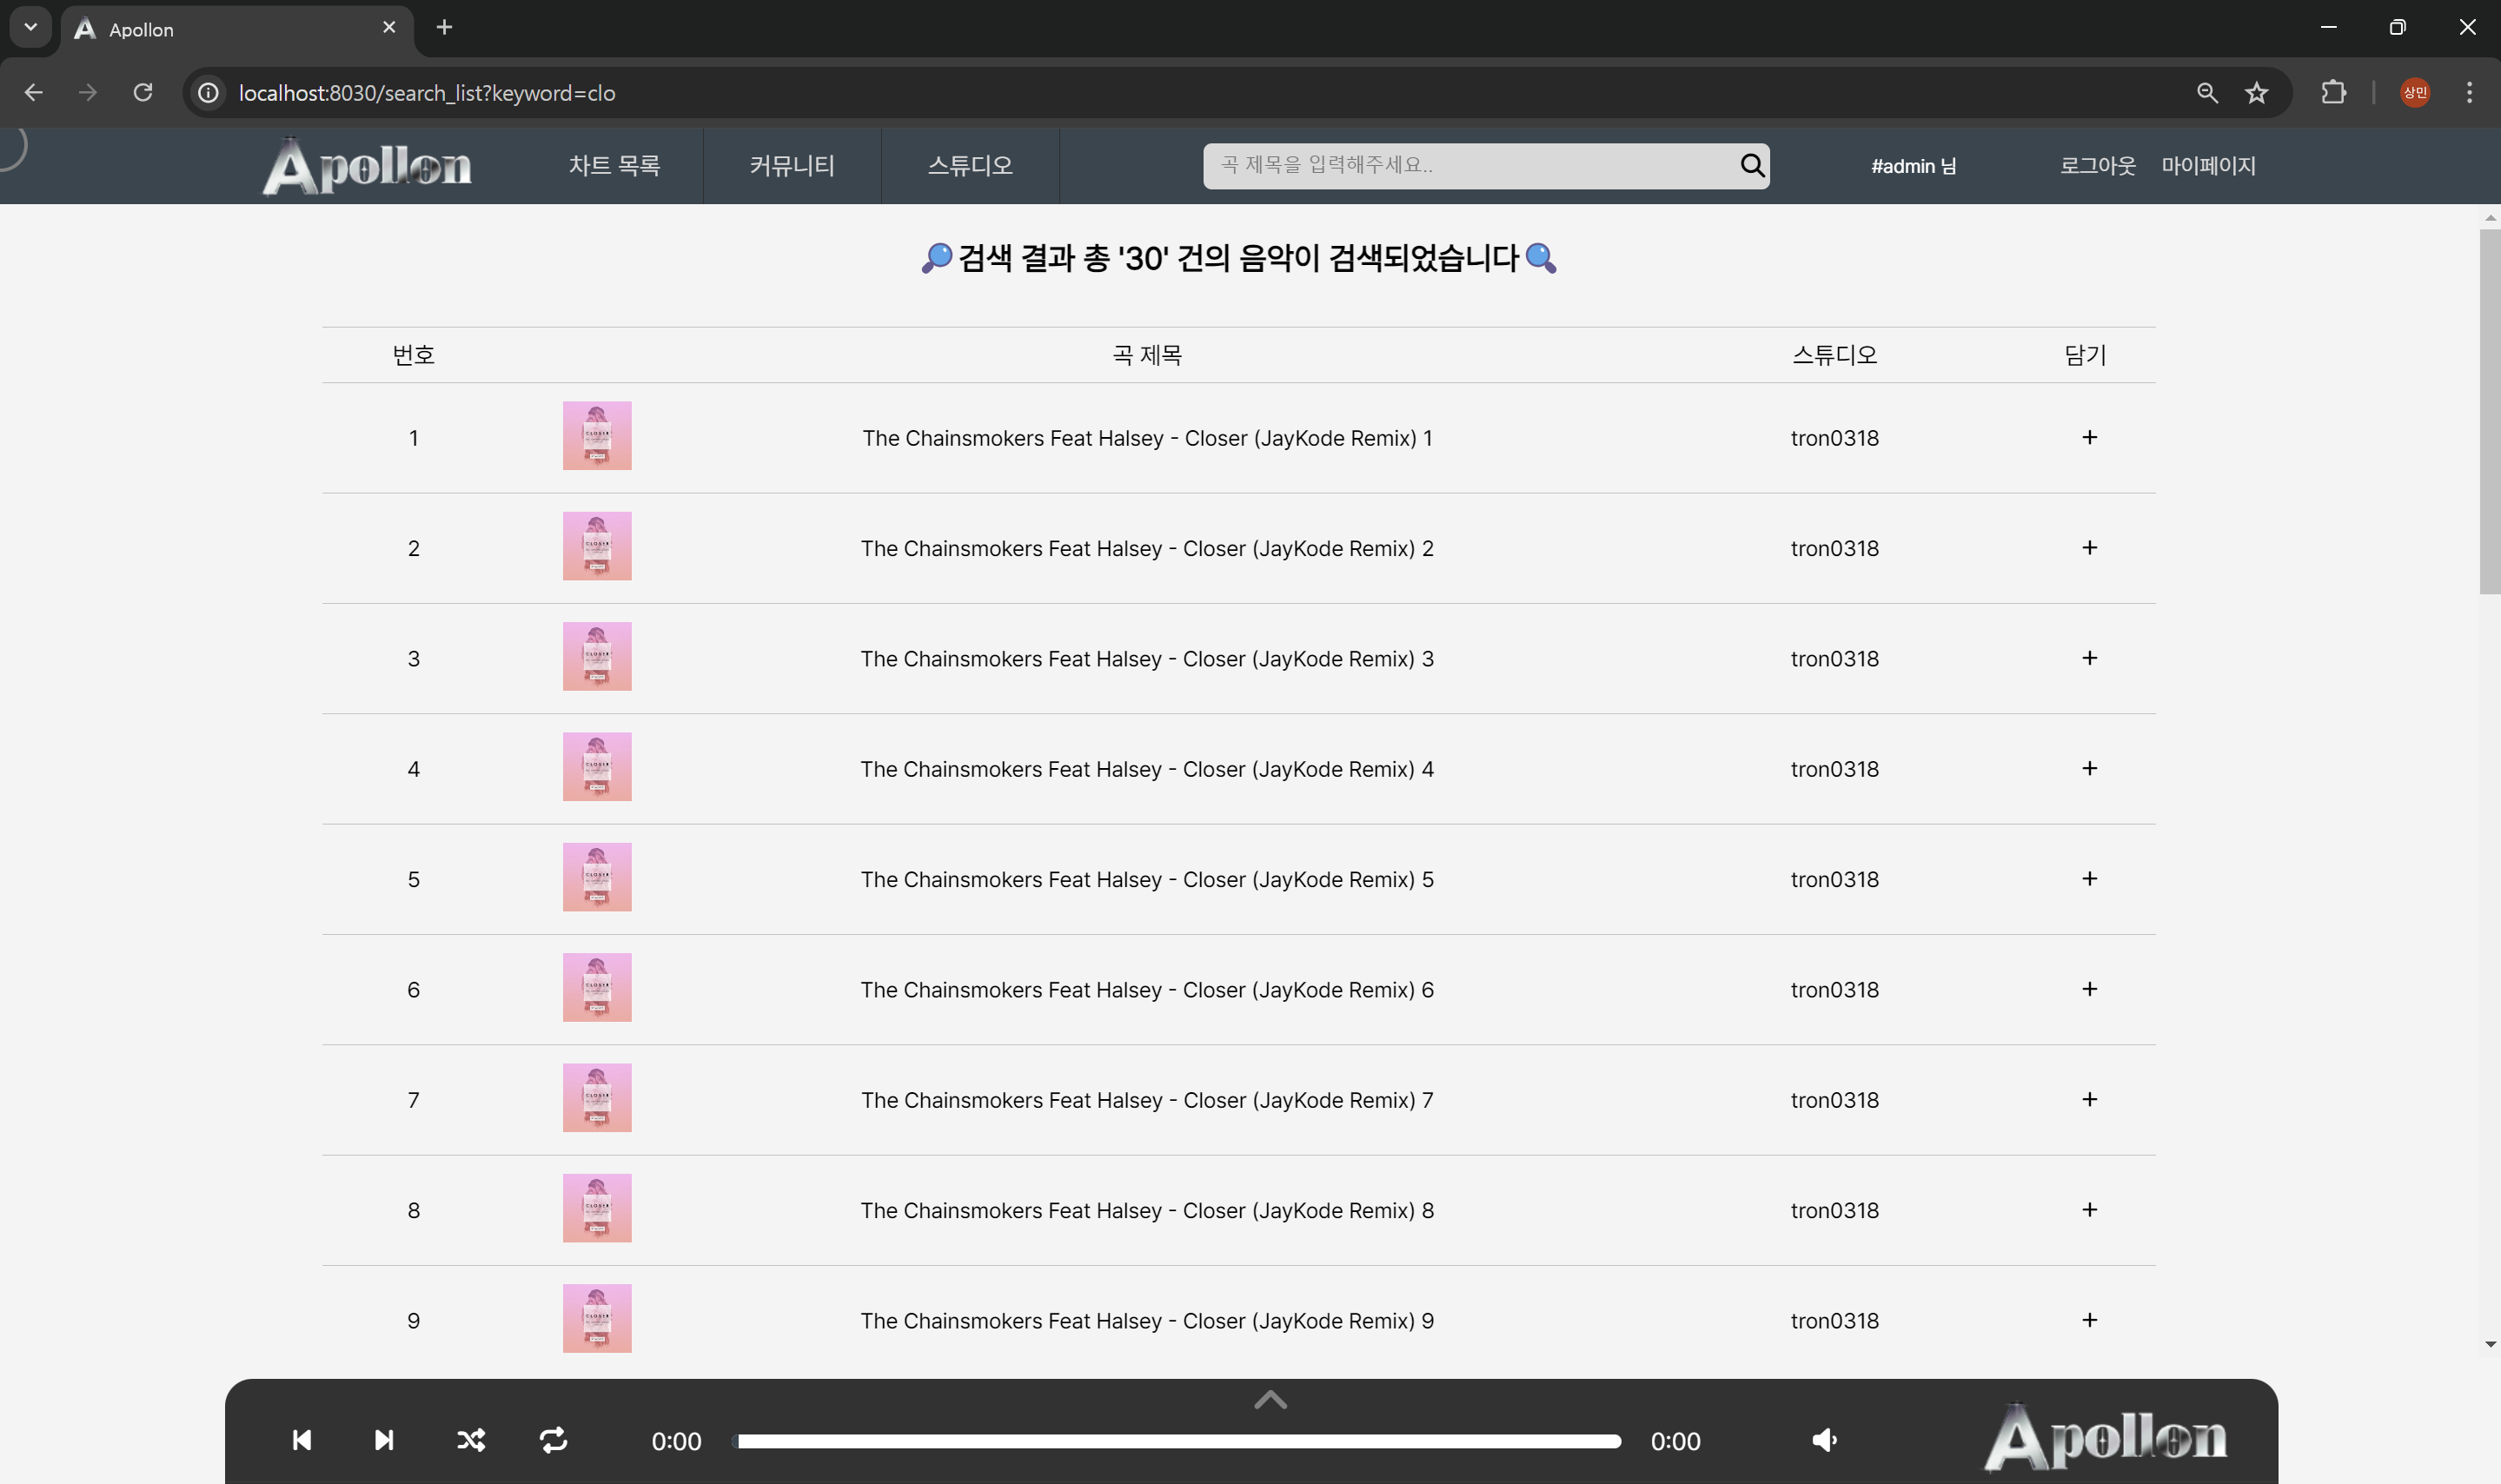
Task: Expand the player with the up chevron
Action: point(1270,1401)
